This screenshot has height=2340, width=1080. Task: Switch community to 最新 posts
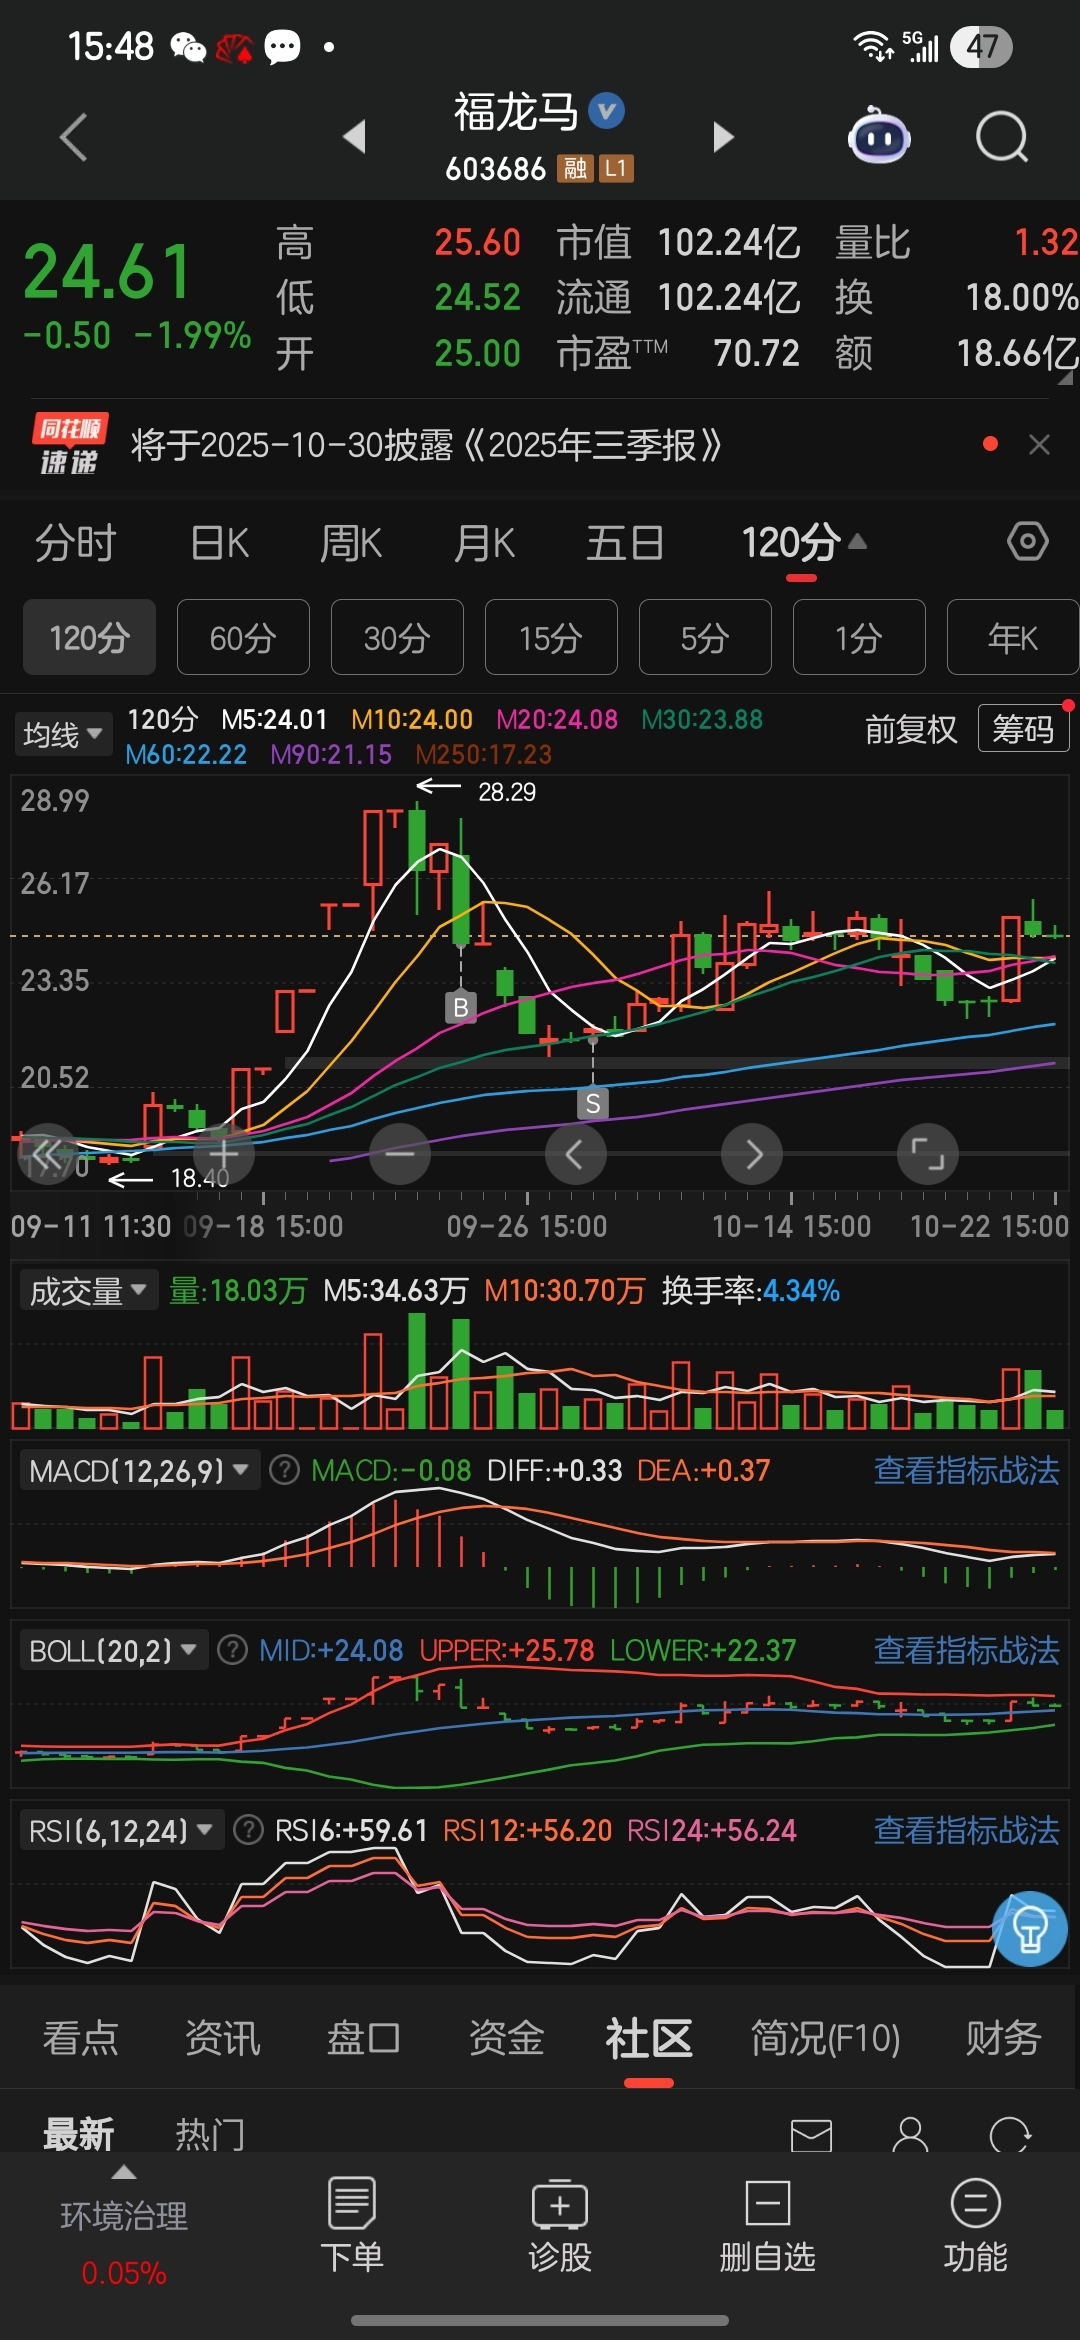tap(78, 2134)
